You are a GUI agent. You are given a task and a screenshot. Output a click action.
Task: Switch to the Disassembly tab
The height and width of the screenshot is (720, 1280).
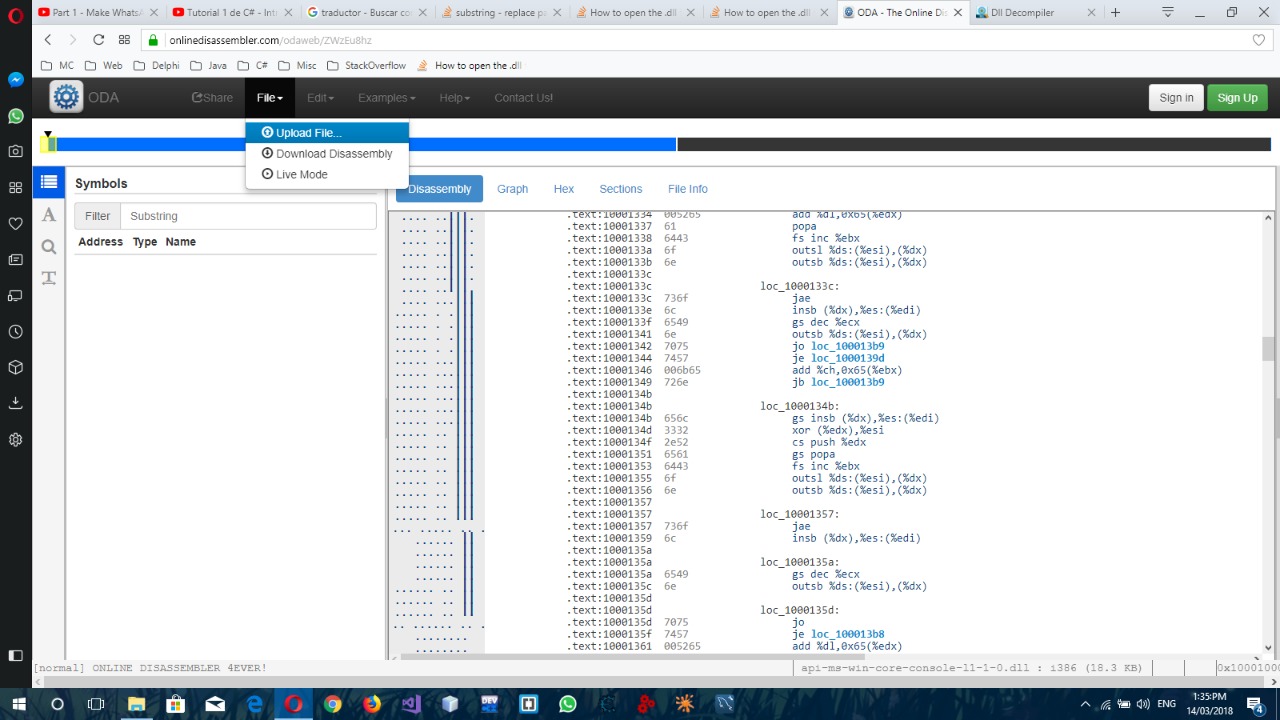tap(439, 189)
